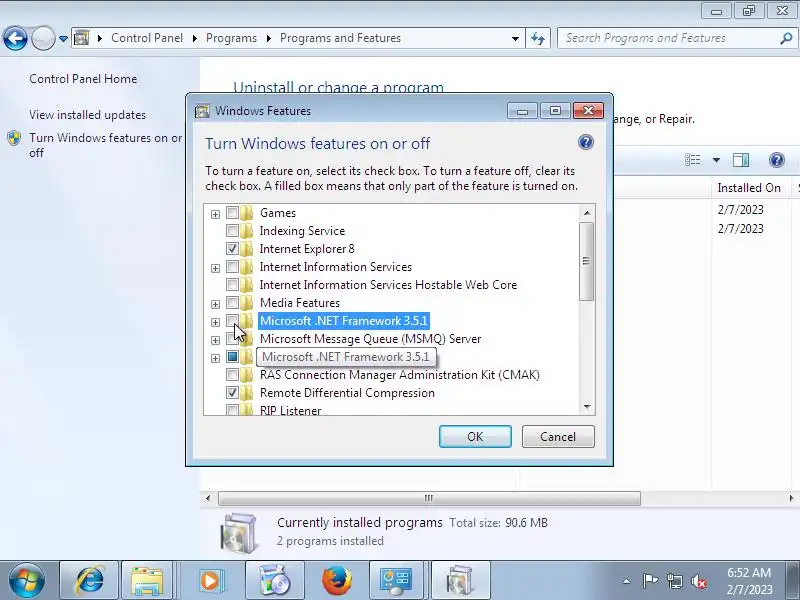Viewport: 800px width, 600px height.
Task: Select the Microsoft .NET Framework 3.5.1 row
Action: pyautogui.click(x=344, y=321)
